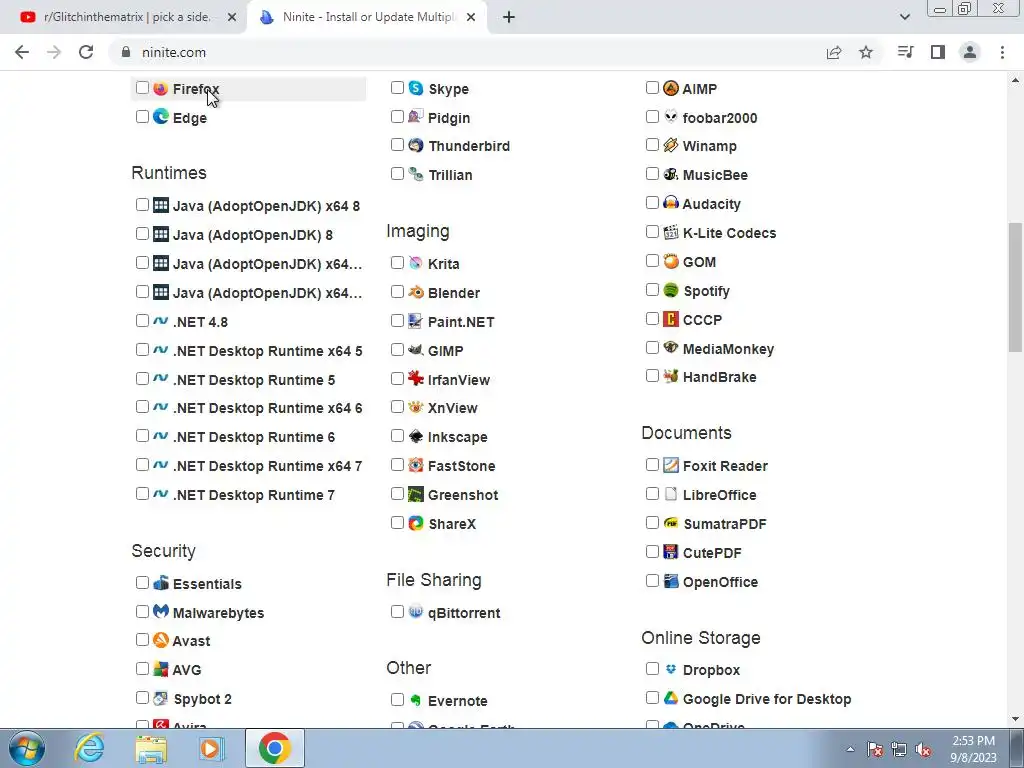This screenshot has width=1024, height=768.
Task: Click the Inkscape icon
Action: coord(416,436)
